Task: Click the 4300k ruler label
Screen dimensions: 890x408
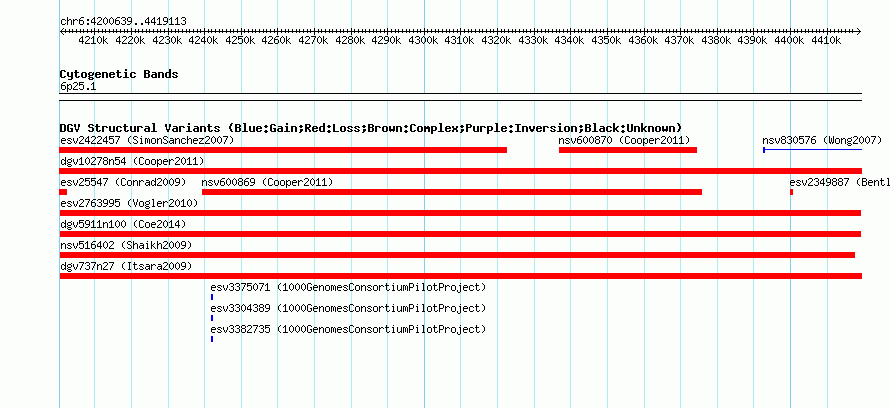Action: [424, 41]
